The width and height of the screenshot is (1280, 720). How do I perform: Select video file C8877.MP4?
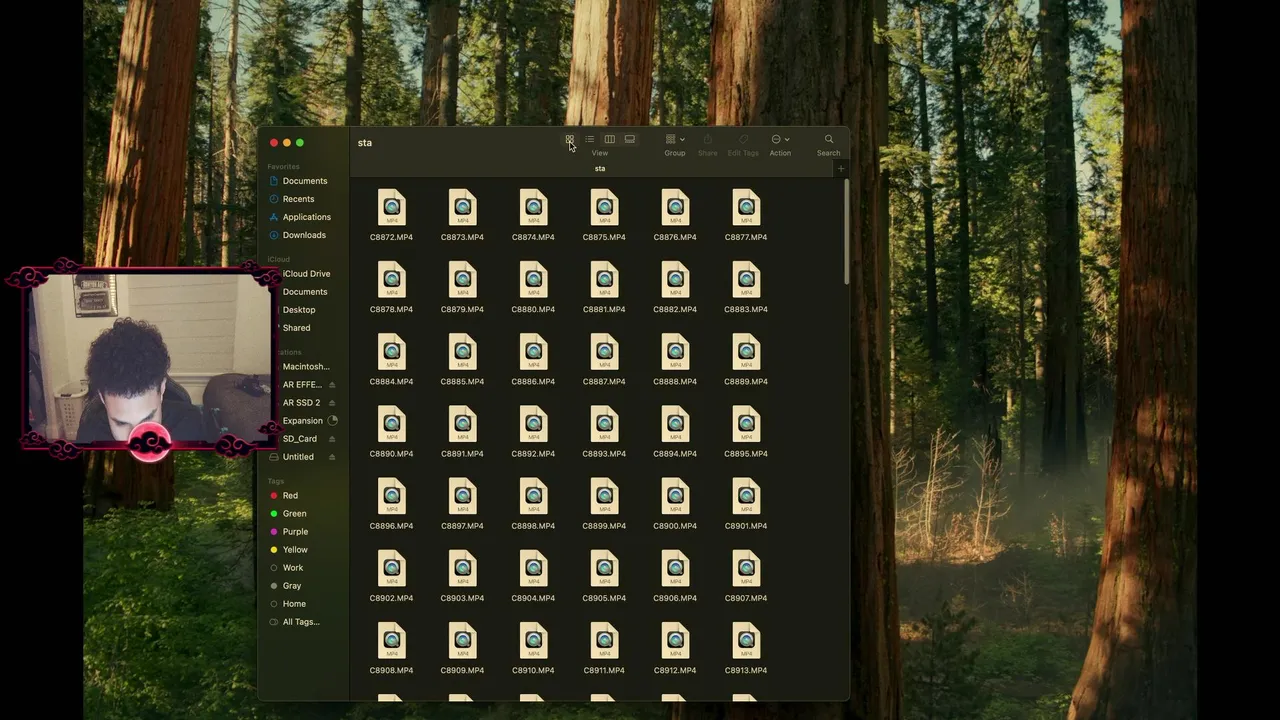pos(746,208)
